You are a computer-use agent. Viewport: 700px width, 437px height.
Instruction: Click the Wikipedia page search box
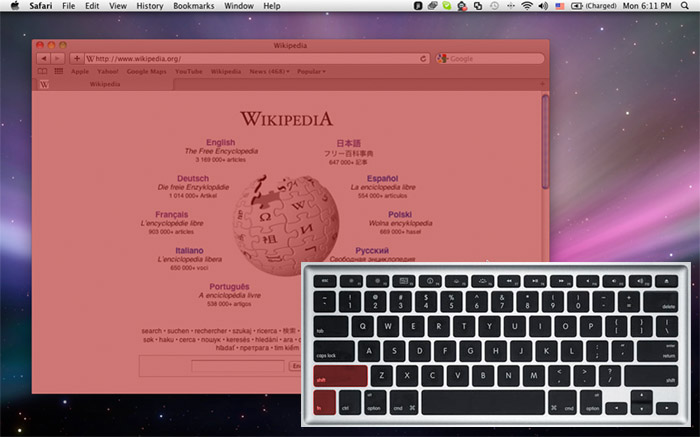pos(238,366)
